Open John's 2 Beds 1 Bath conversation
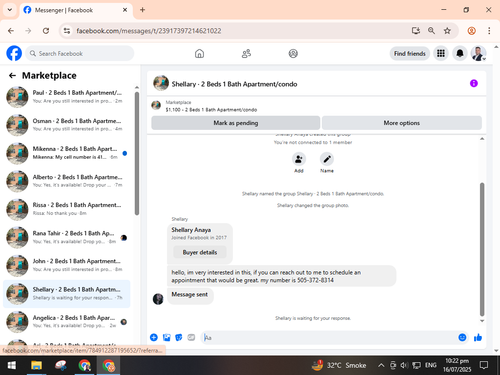This screenshot has width=500, height=375. point(67,265)
